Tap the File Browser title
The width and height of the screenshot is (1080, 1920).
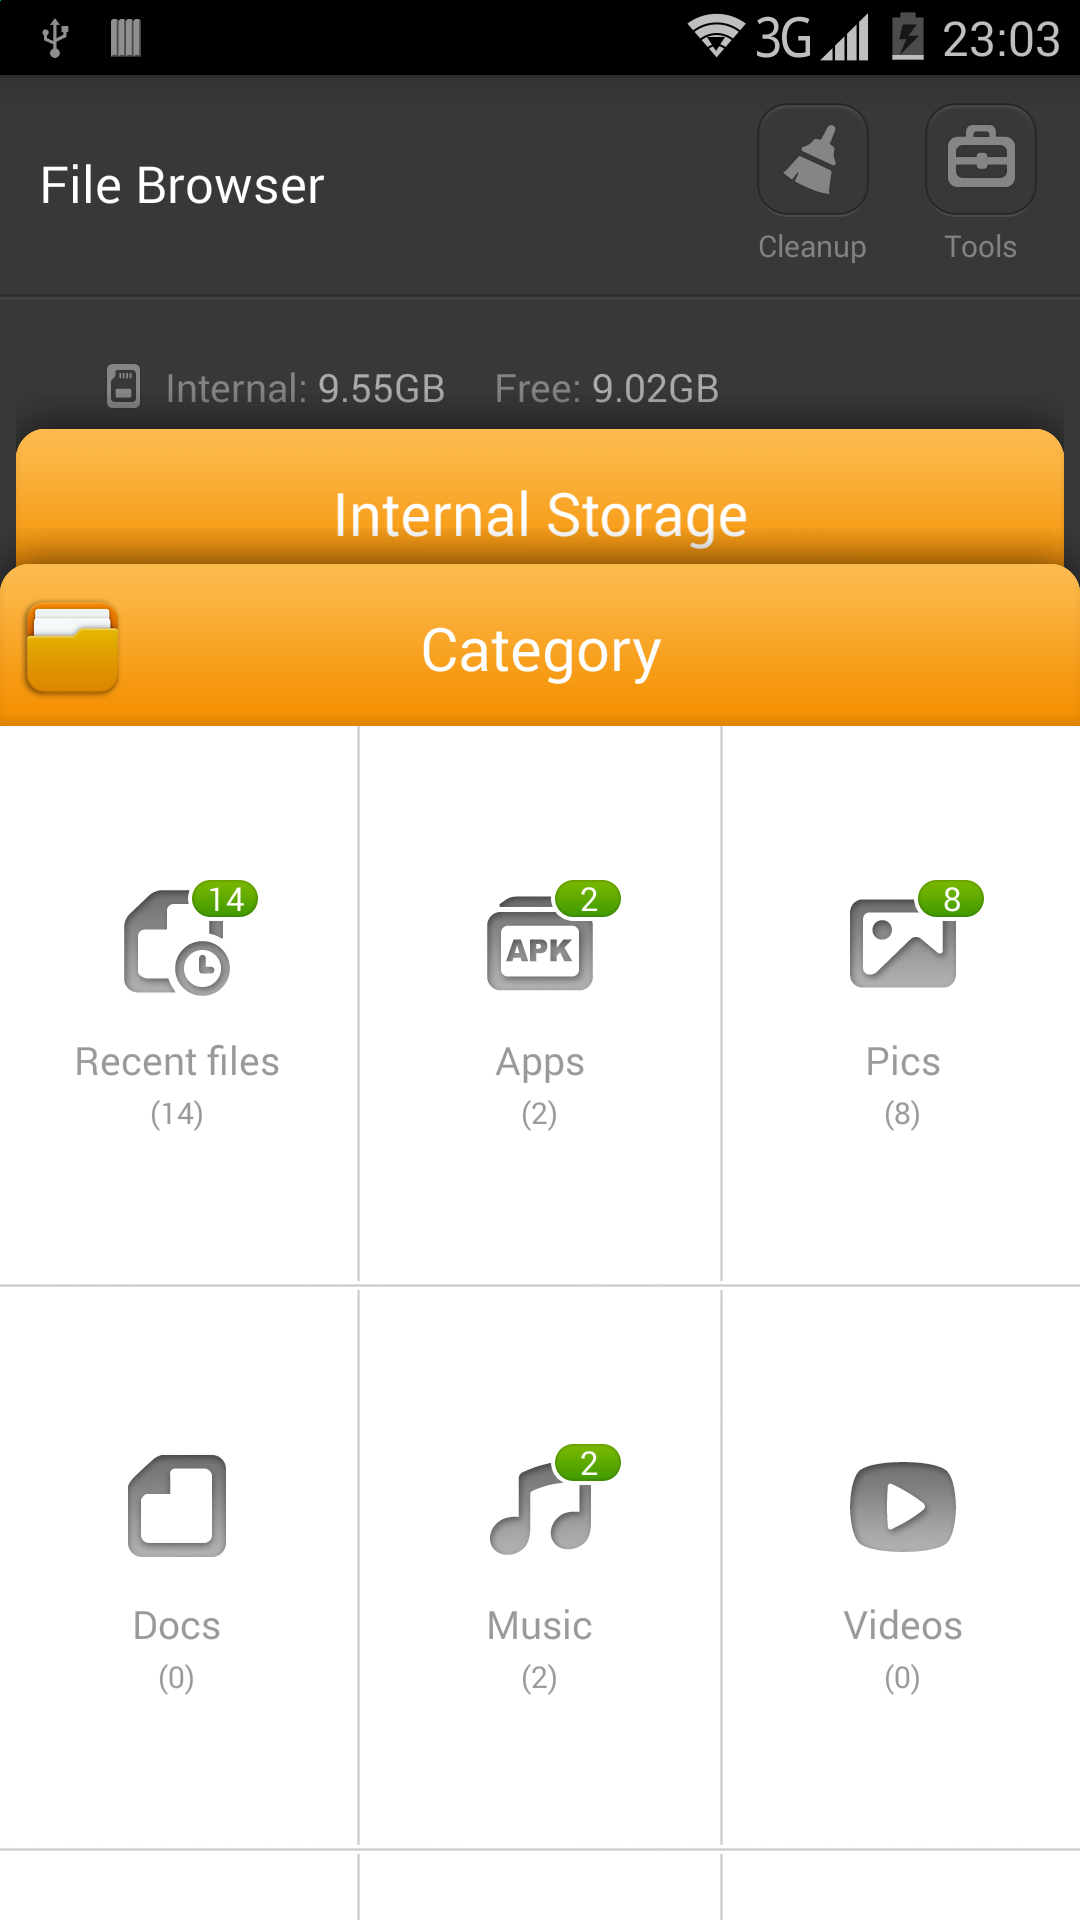tap(182, 186)
